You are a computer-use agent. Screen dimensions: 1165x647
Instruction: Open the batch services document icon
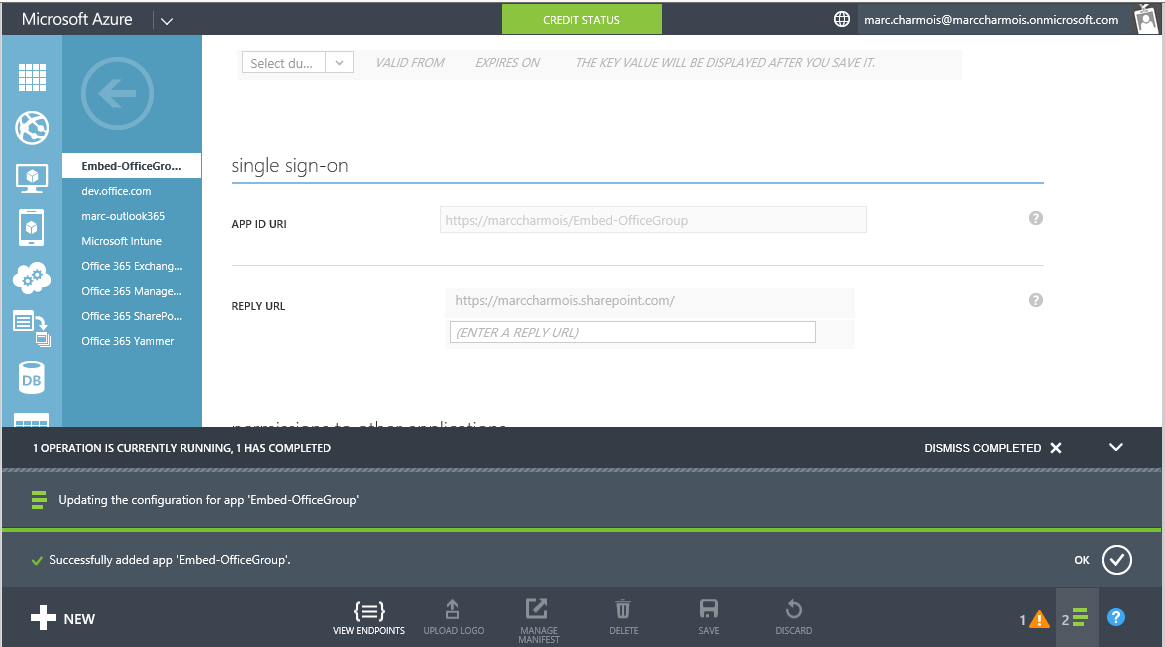(32, 328)
